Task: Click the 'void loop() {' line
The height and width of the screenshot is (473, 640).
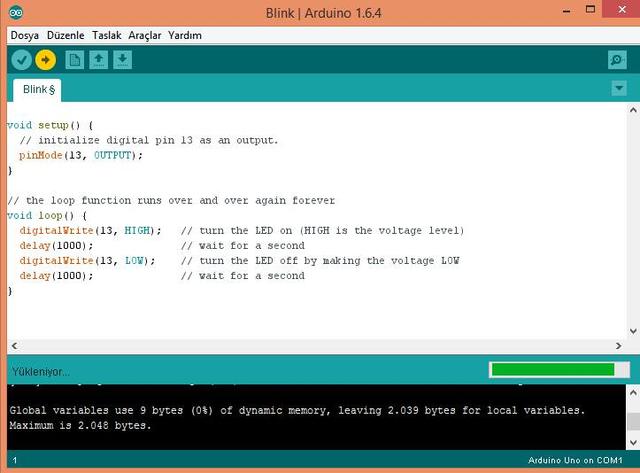Action: click(47, 215)
